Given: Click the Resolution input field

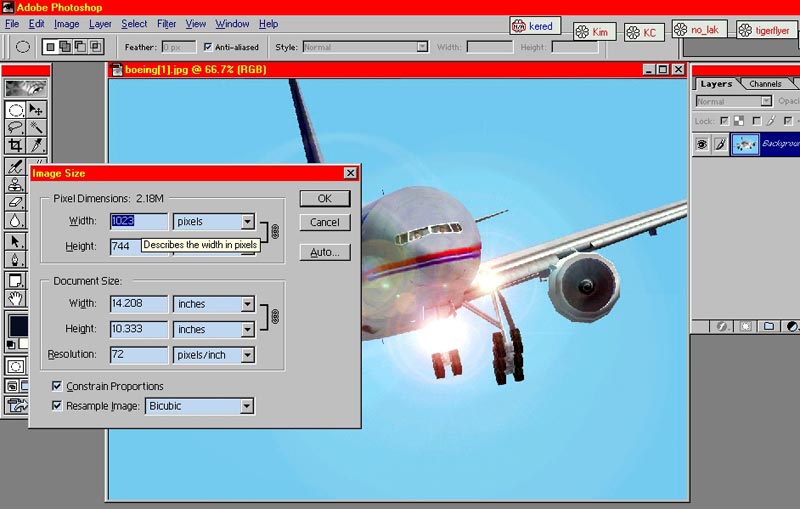Looking at the screenshot, I should 138,355.
